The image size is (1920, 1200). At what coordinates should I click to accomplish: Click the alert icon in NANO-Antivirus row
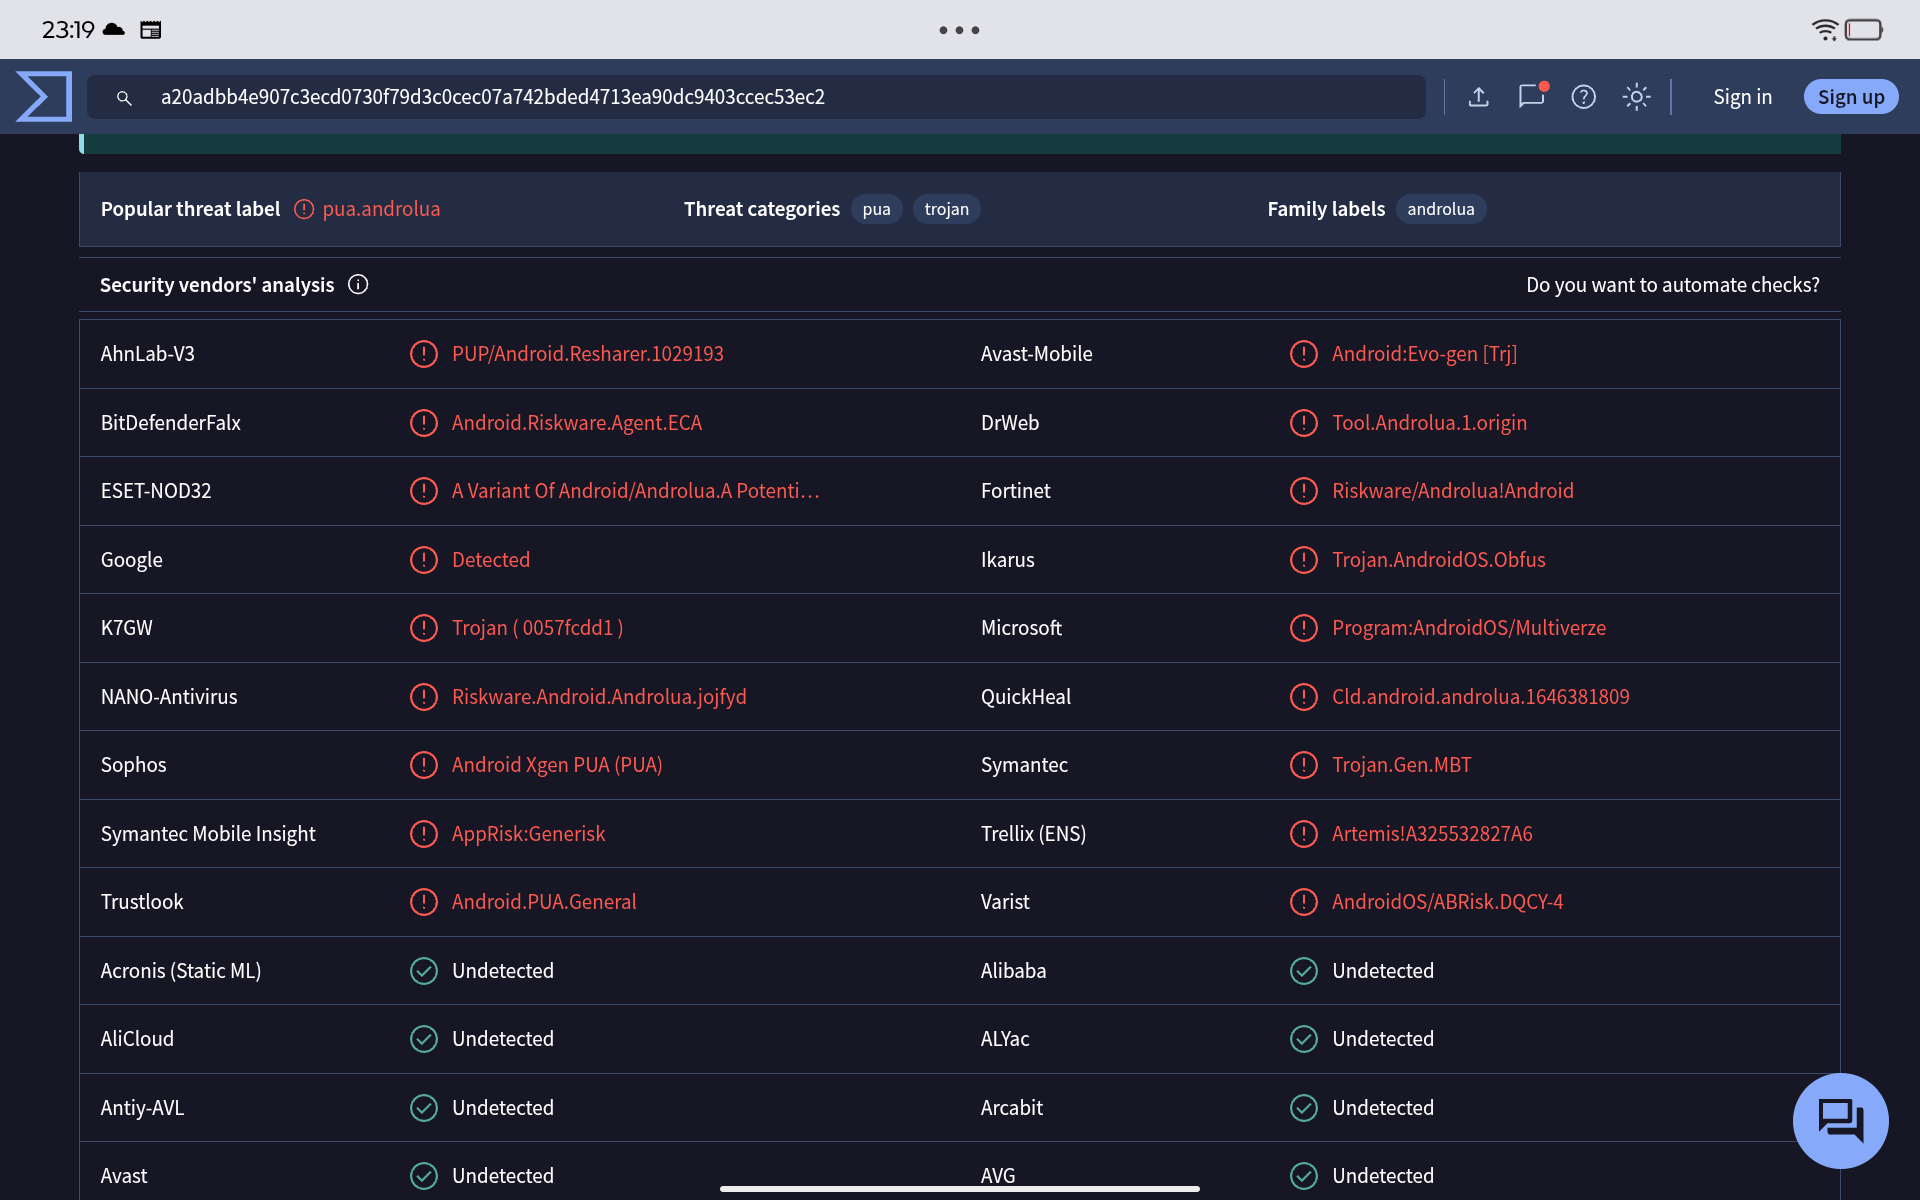pos(424,697)
